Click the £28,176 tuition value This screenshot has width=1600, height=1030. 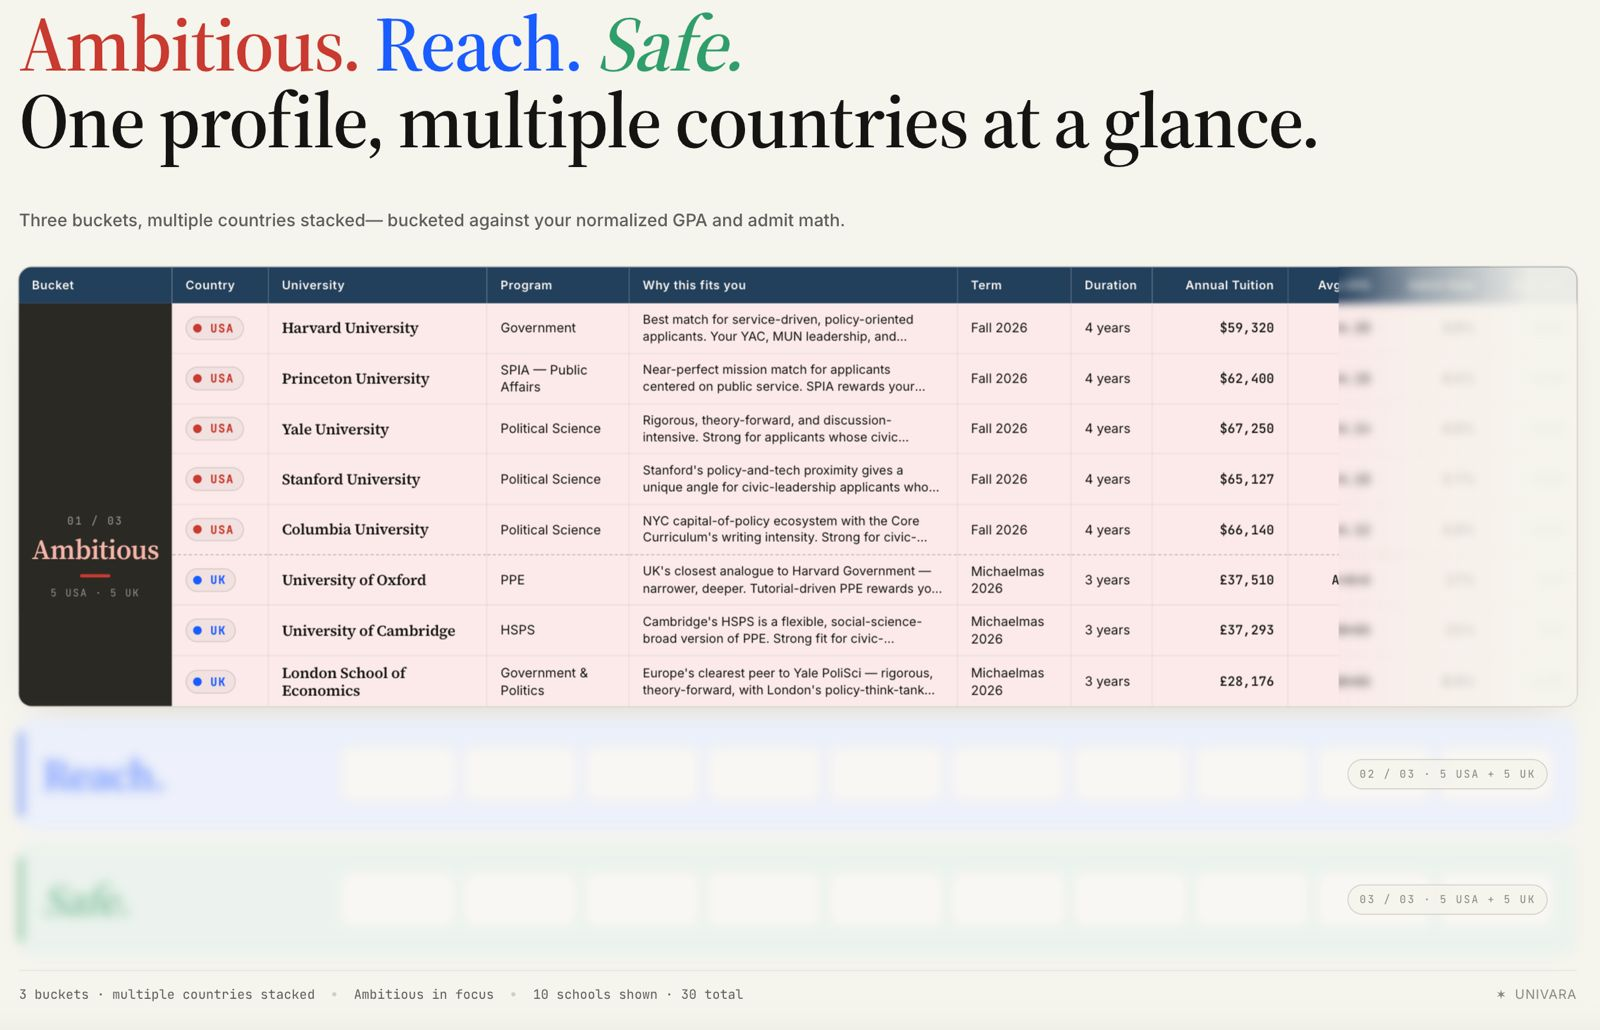point(1246,681)
